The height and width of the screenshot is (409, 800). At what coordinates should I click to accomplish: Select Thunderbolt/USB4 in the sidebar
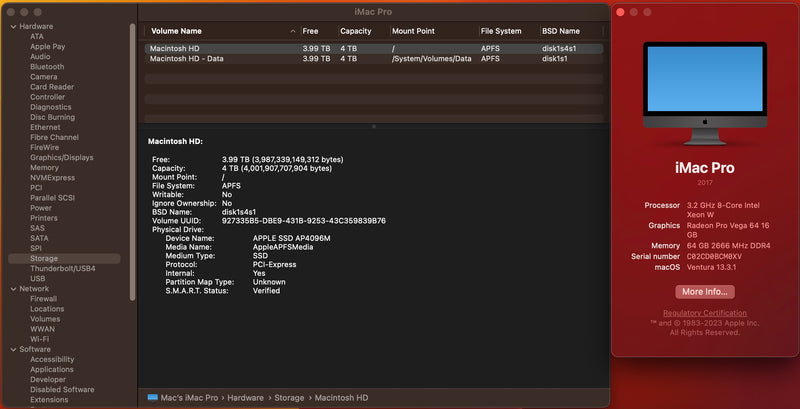(x=62, y=268)
